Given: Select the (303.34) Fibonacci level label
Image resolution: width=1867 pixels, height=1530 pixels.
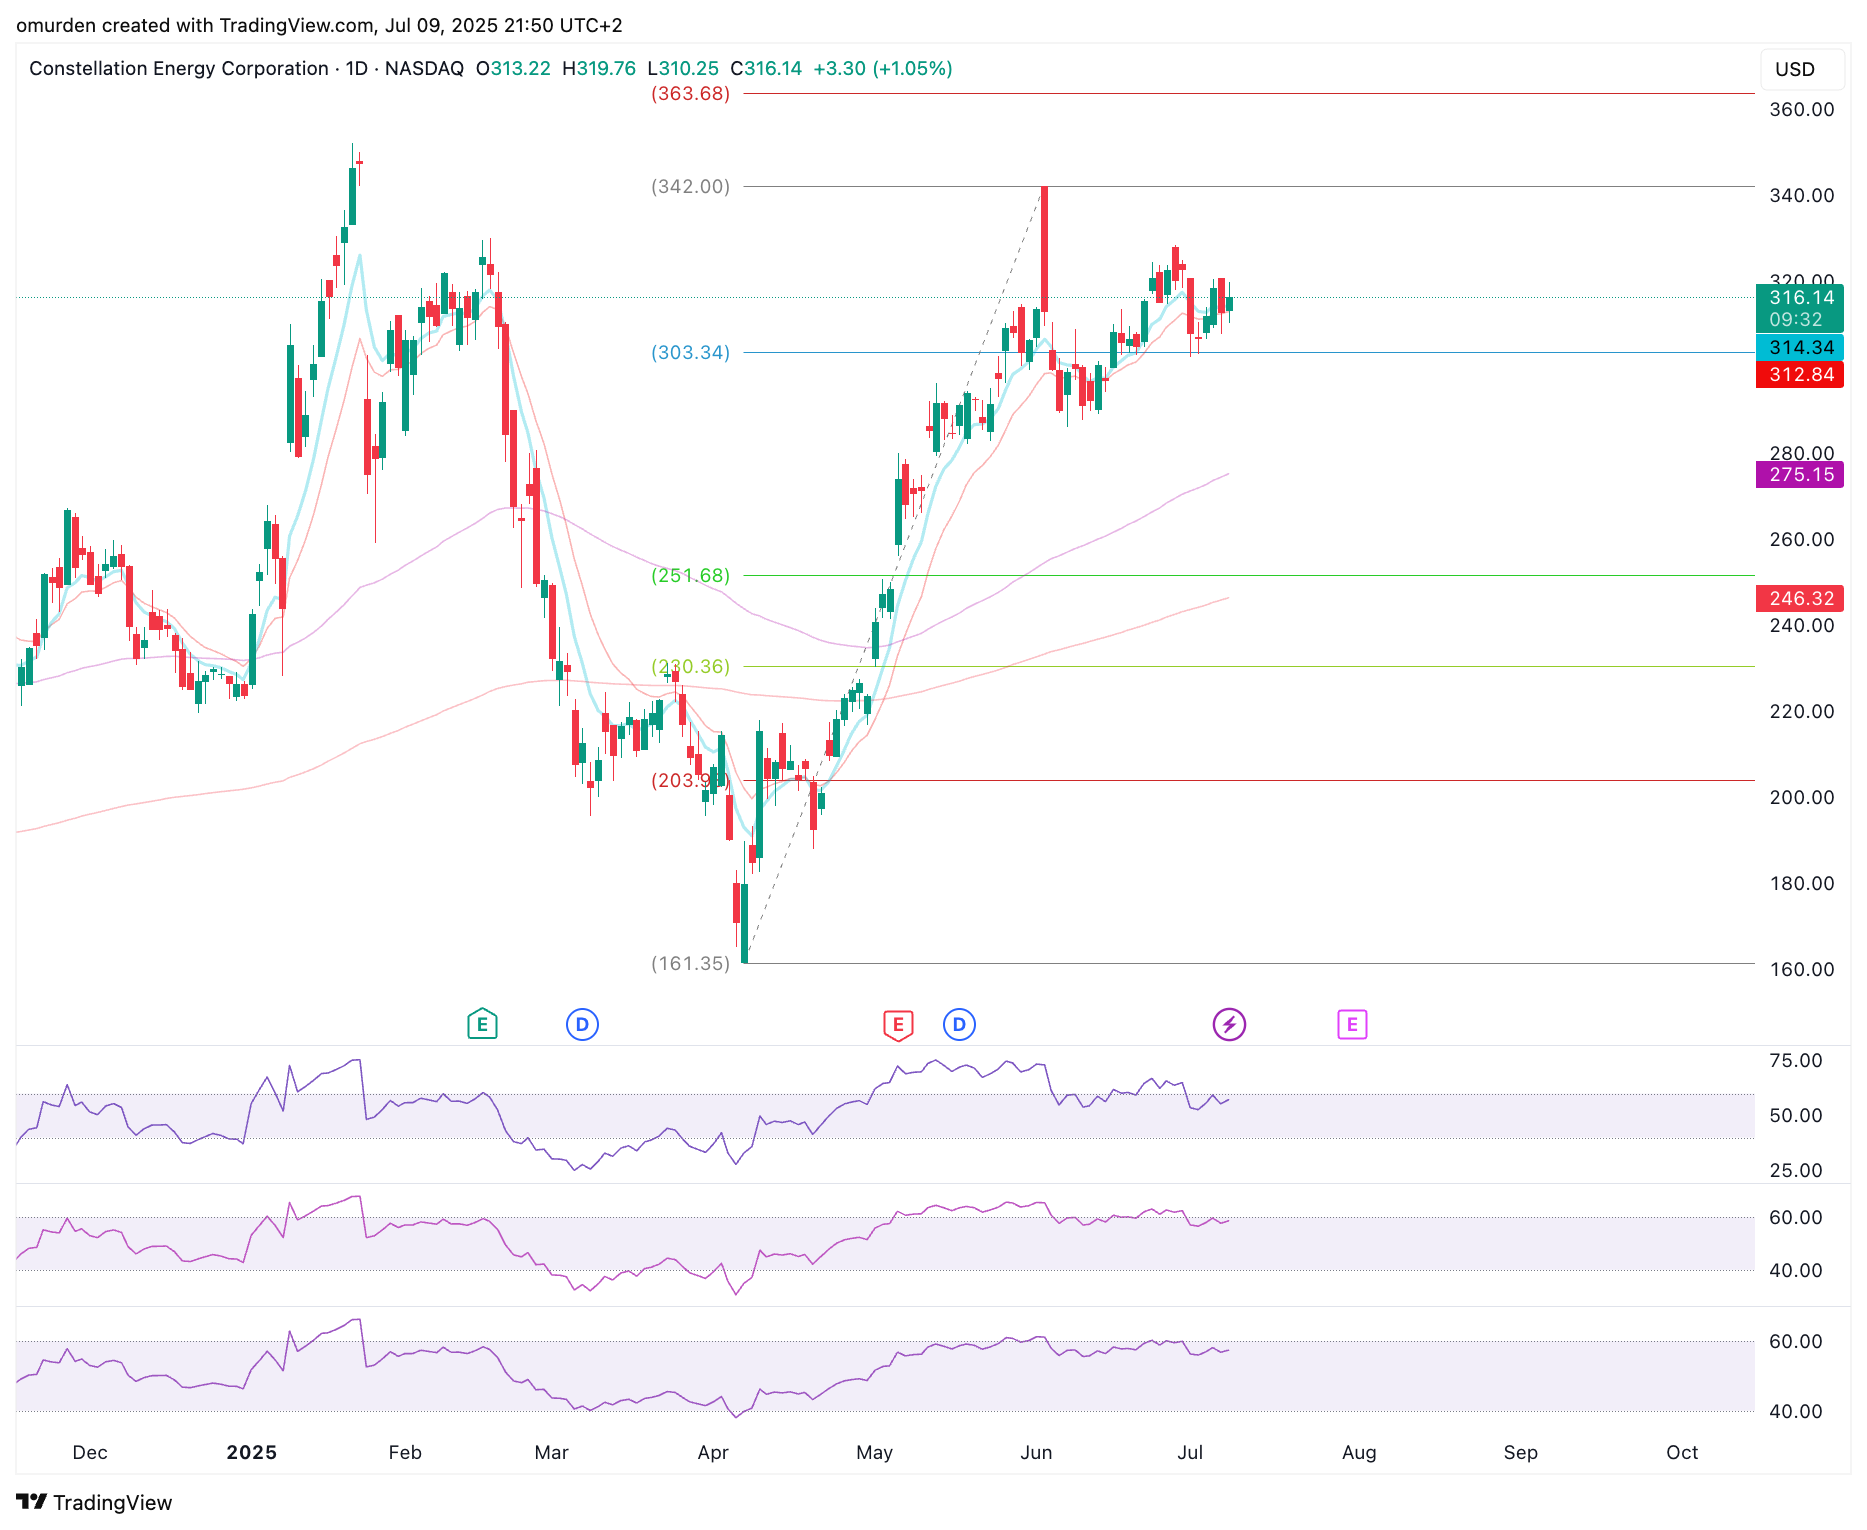Looking at the screenshot, I should point(690,352).
